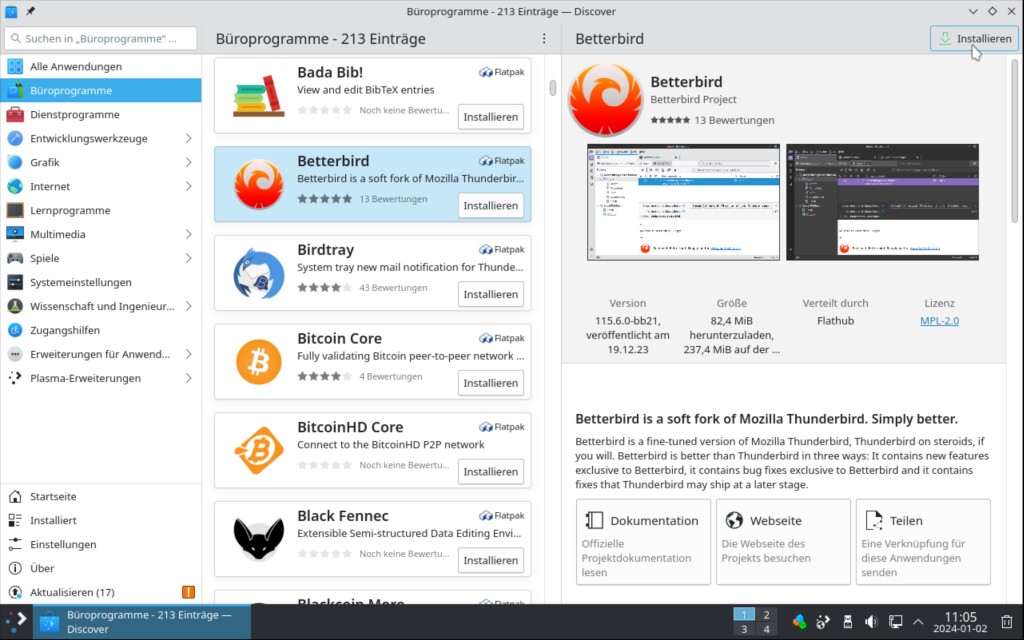Open the volume control in system tray
This screenshot has height=640, width=1024.
click(x=871, y=622)
